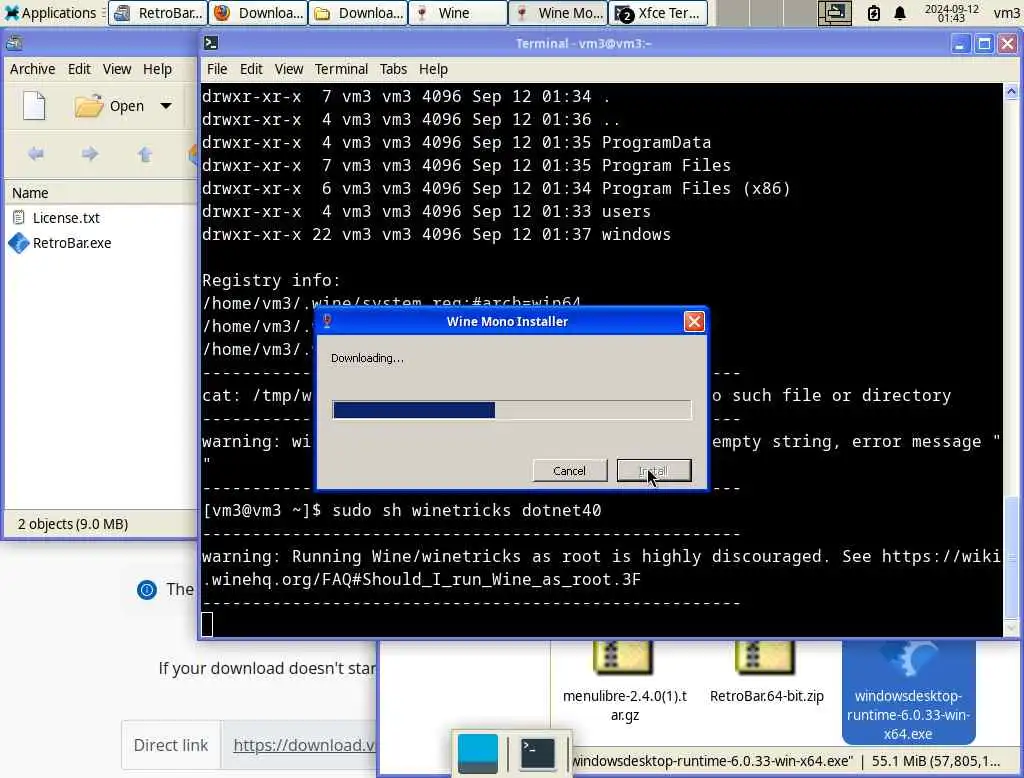Open the Terminal View menu
This screenshot has width=1024, height=778.
coord(289,69)
